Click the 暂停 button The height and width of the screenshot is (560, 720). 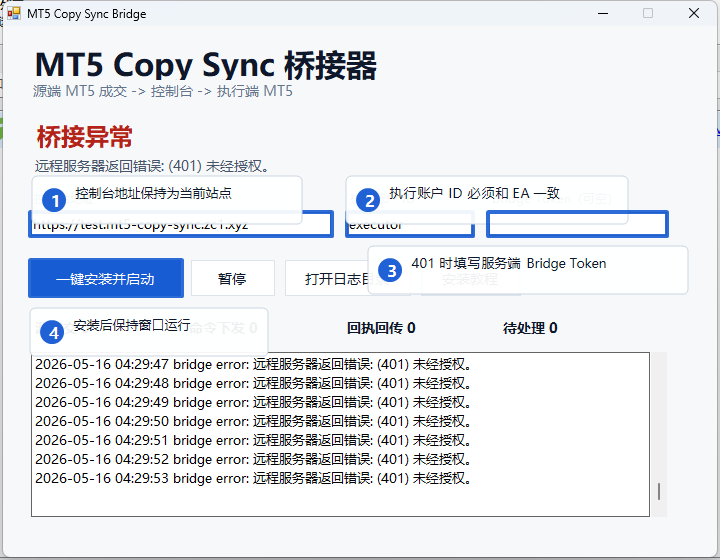[232, 278]
